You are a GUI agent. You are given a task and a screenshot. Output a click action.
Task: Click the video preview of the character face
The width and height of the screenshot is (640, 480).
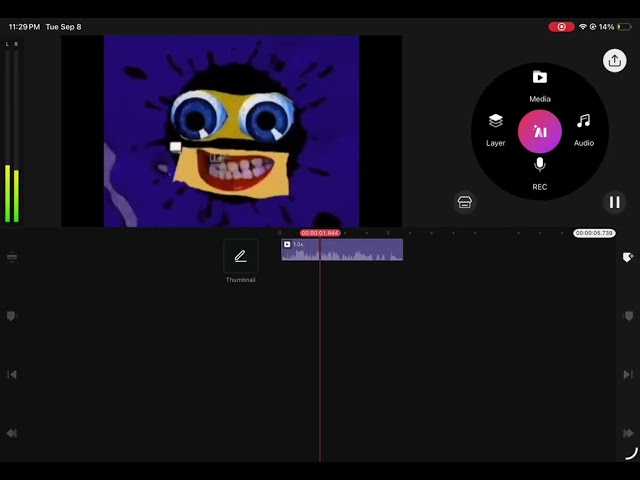(x=231, y=131)
